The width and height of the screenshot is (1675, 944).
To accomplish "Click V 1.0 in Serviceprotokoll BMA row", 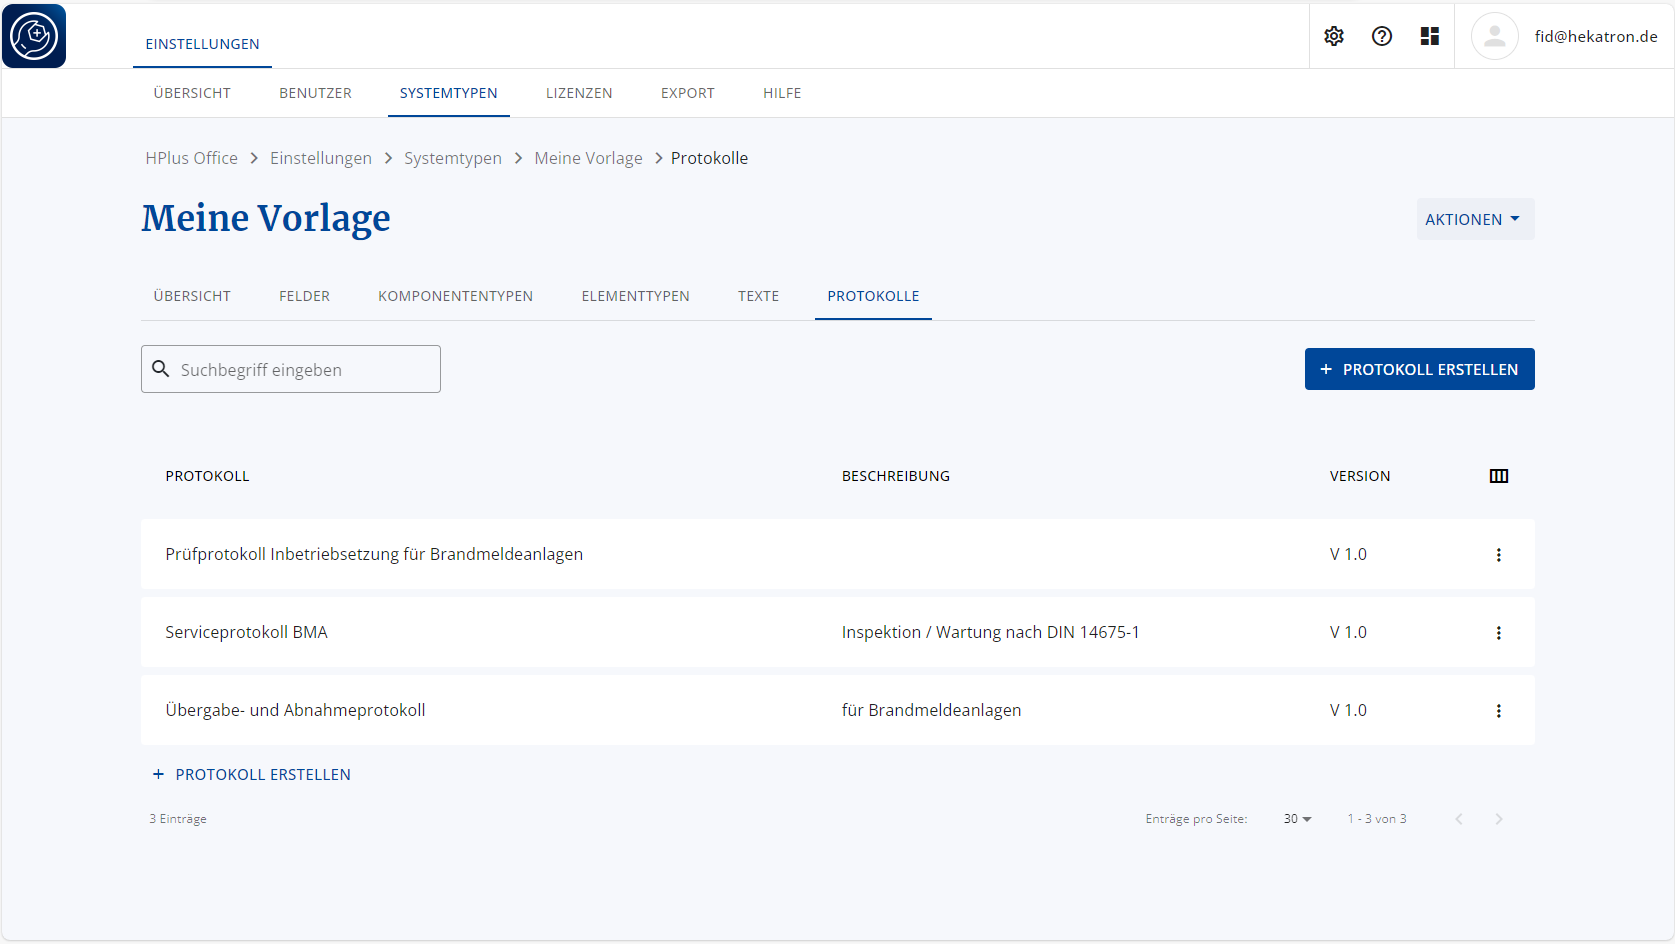I will [x=1348, y=632].
